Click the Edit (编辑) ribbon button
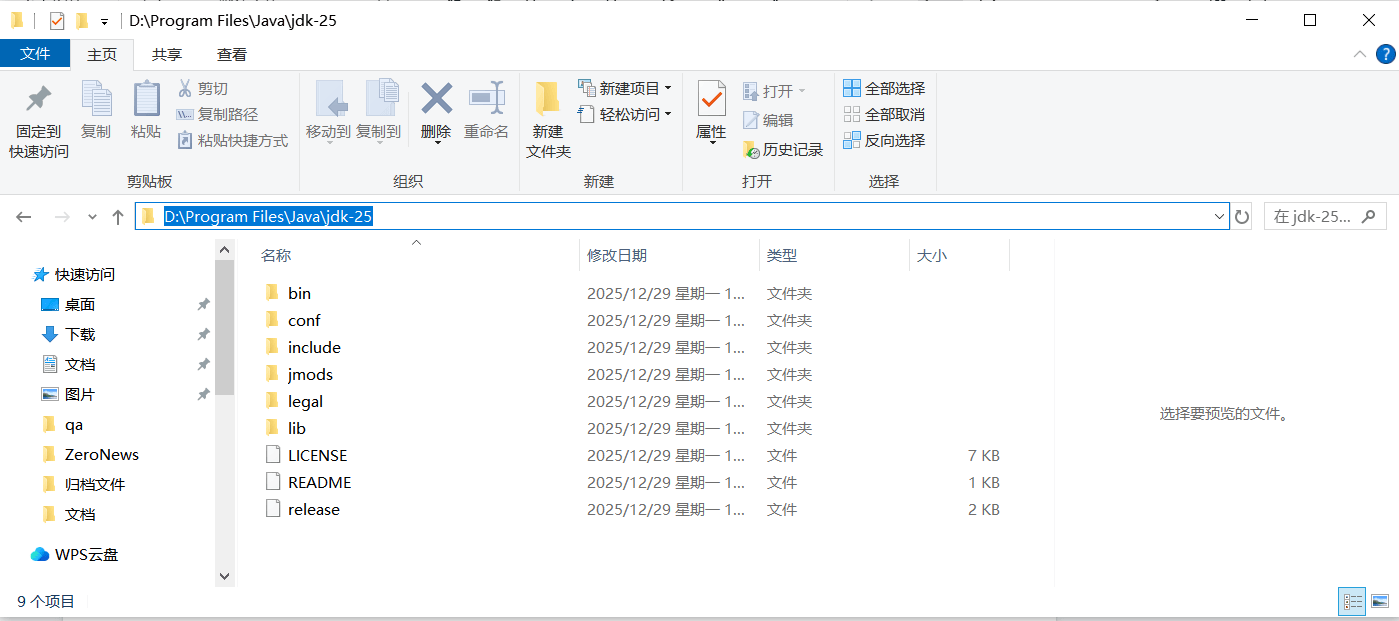Image resolution: width=1399 pixels, height=621 pixels. pyautogui.click(x=768, y=120)
